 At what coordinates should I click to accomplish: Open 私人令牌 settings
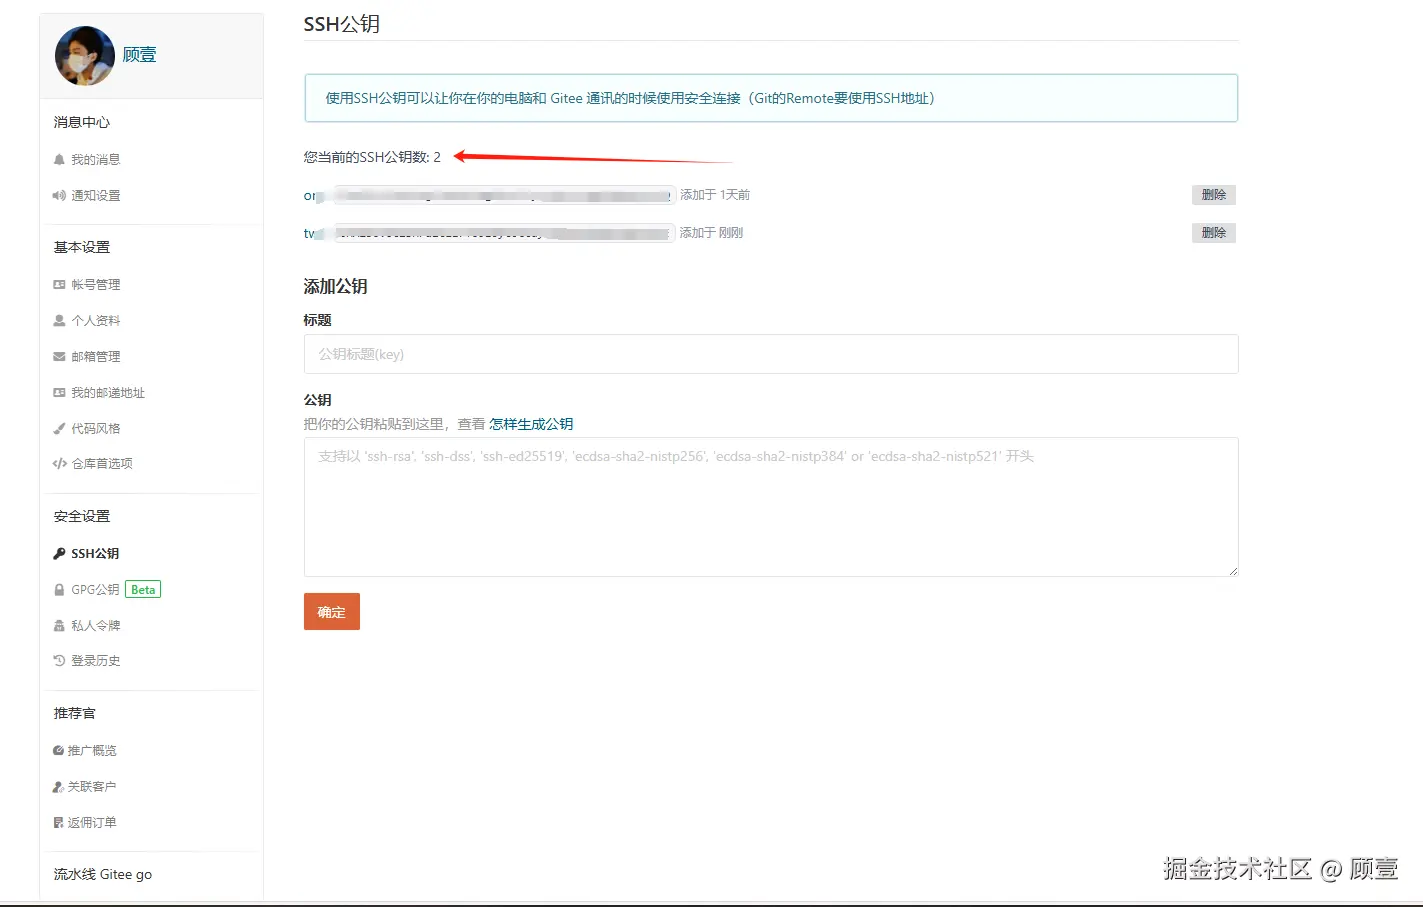coord(95,626)
